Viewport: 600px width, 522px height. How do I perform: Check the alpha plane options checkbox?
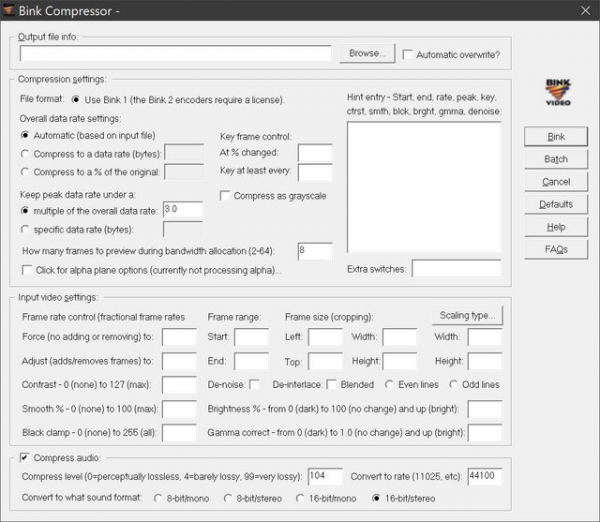pos(27,270)
